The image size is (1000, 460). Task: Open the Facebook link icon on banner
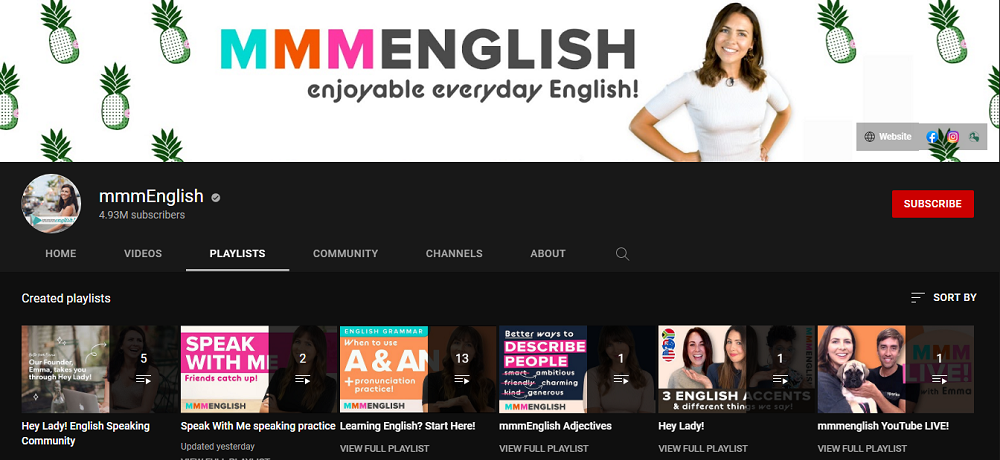(932, 137)
